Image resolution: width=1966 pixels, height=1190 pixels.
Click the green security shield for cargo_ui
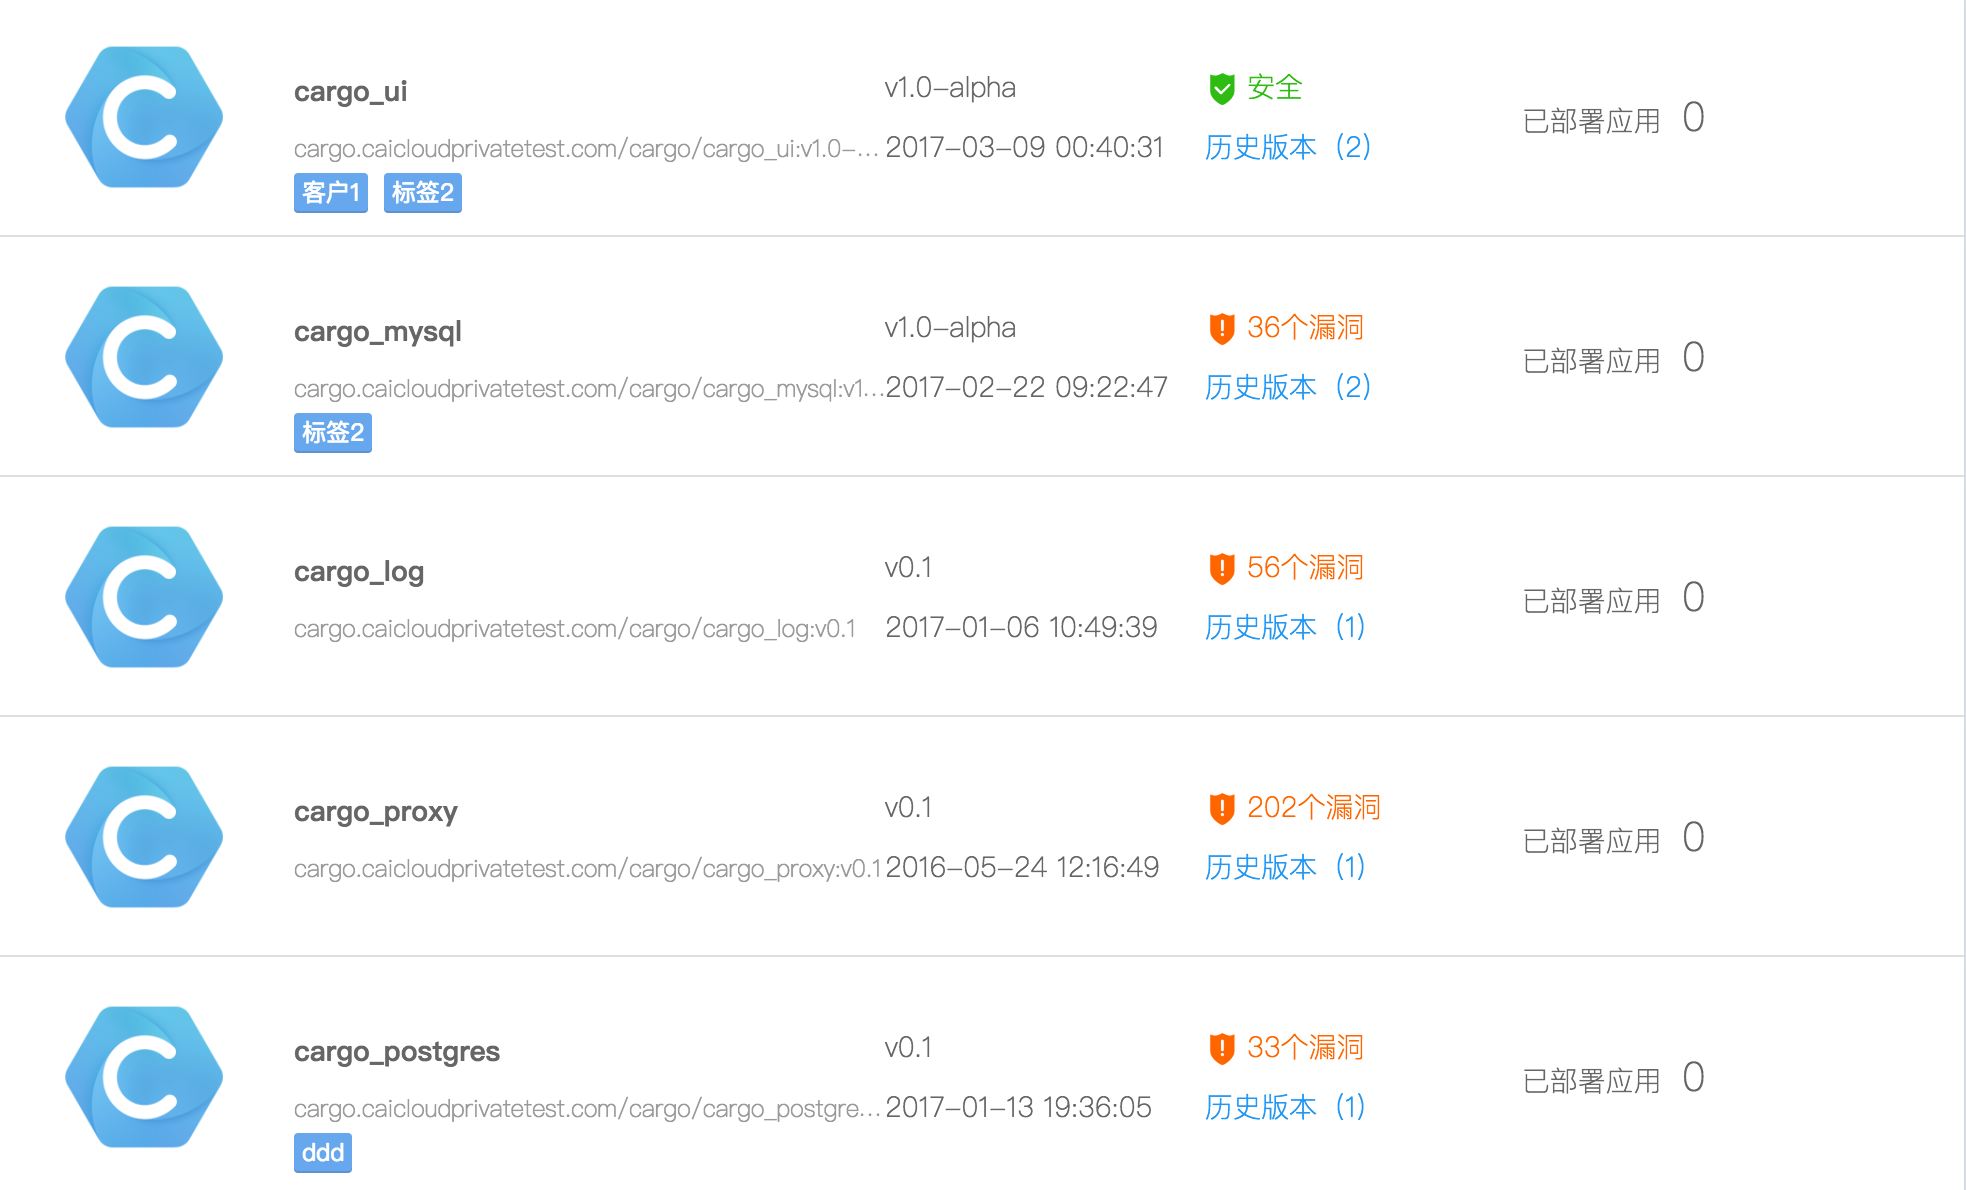pos(1221,88)
